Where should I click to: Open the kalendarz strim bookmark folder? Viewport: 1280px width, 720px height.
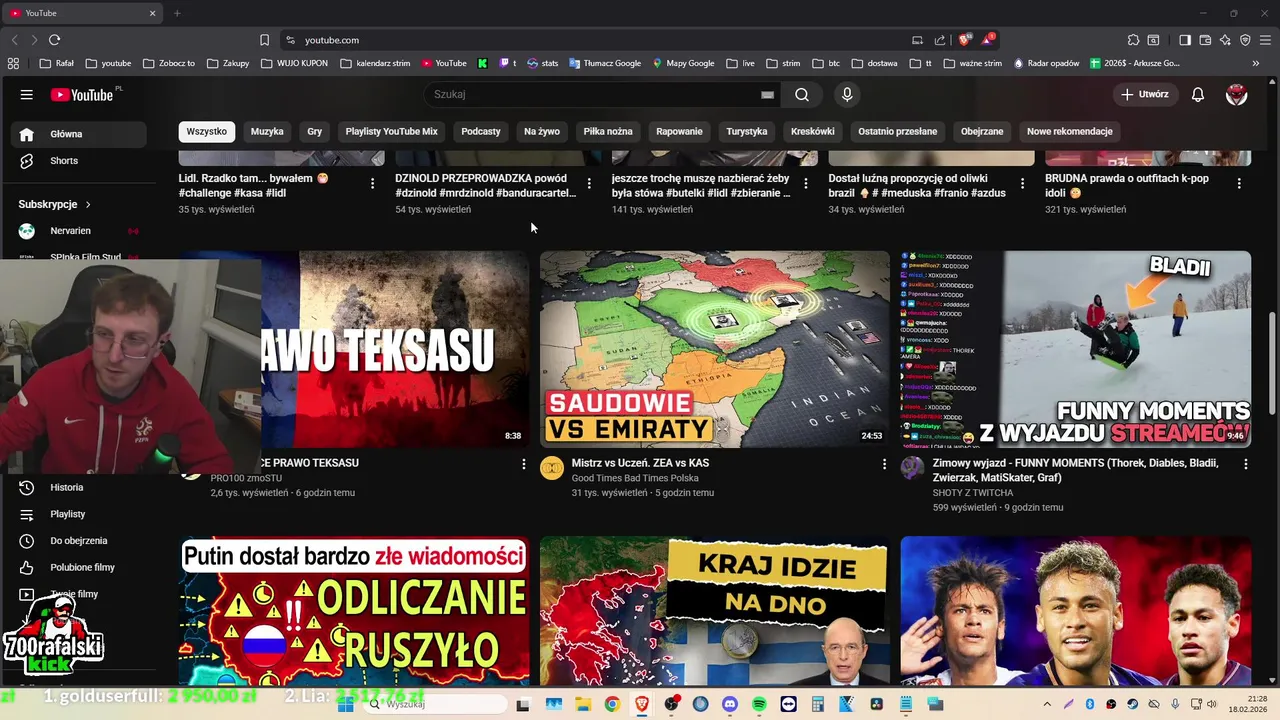(x=375, y=63)
